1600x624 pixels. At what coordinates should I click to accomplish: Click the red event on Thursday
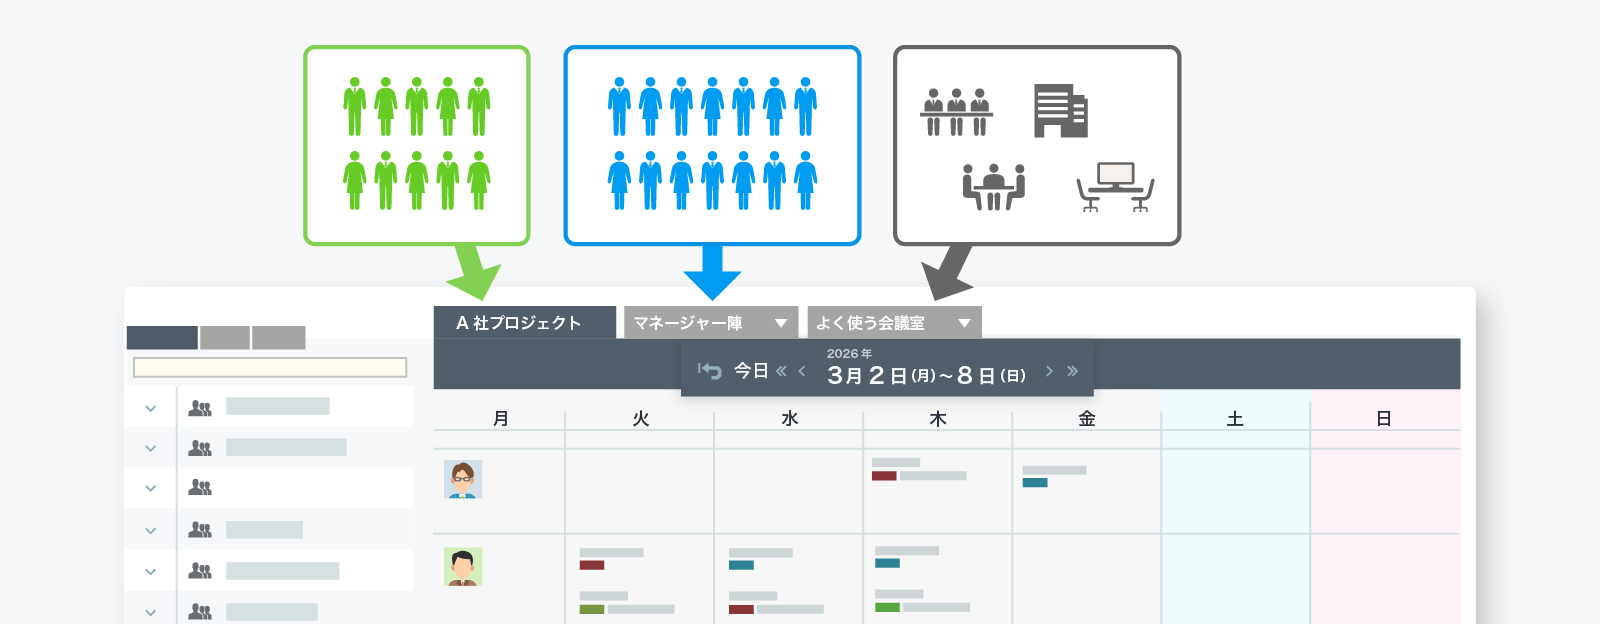[884, 476]
